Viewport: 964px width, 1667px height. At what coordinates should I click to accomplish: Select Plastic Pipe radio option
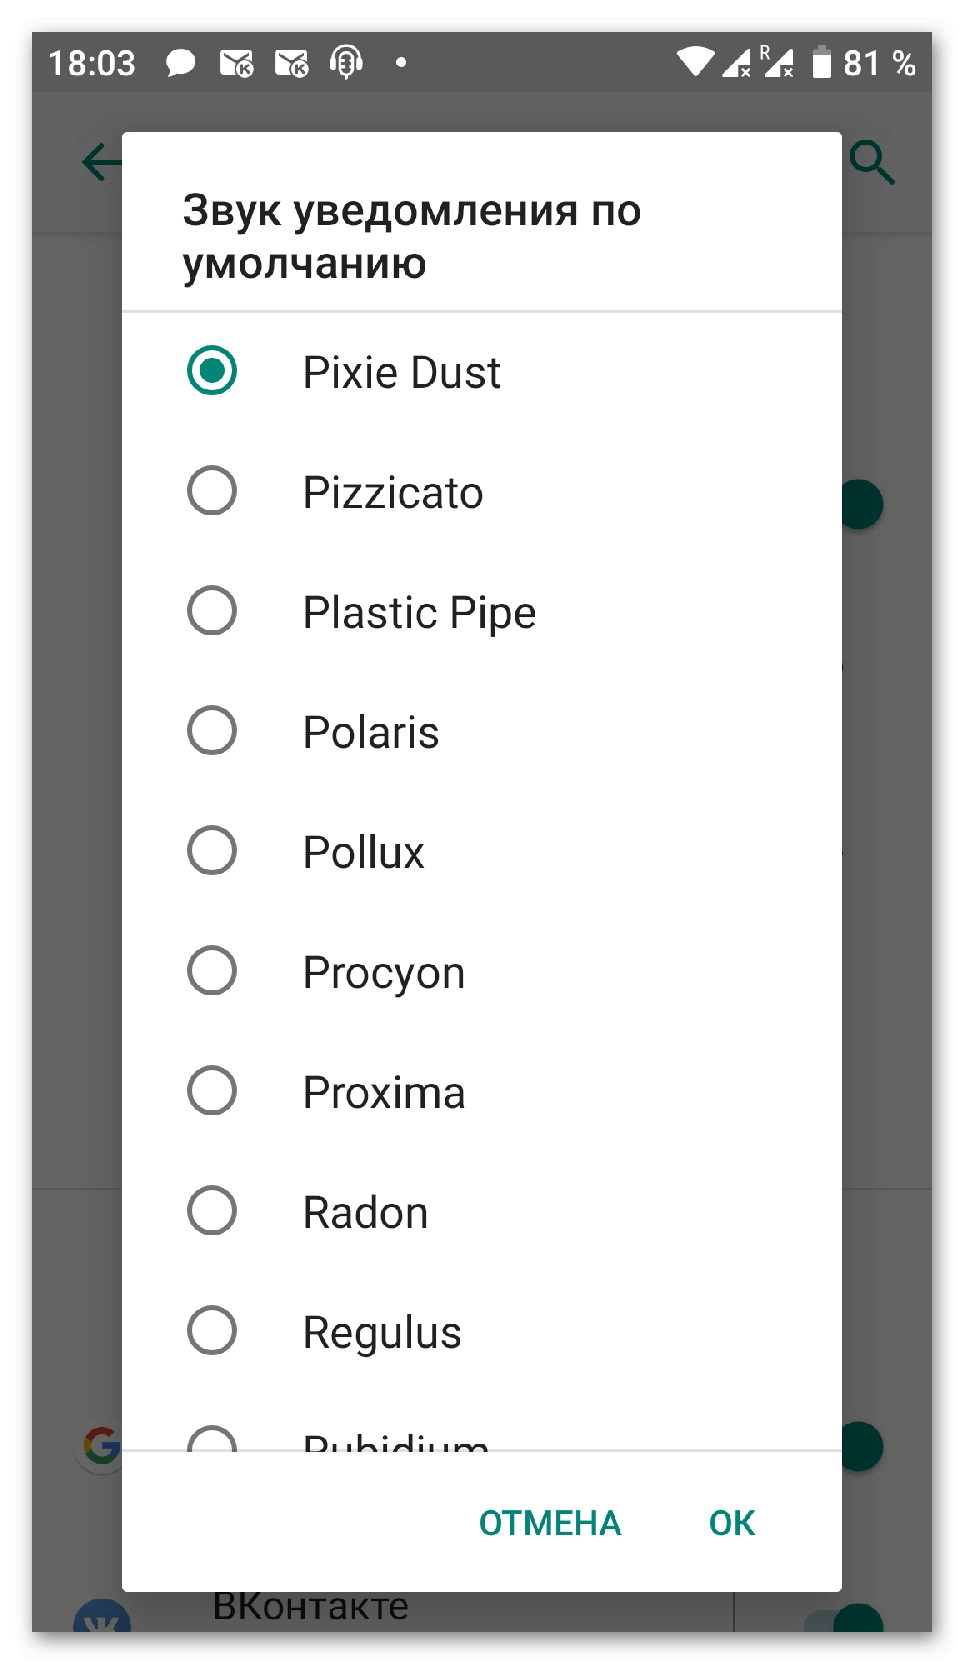212,611
